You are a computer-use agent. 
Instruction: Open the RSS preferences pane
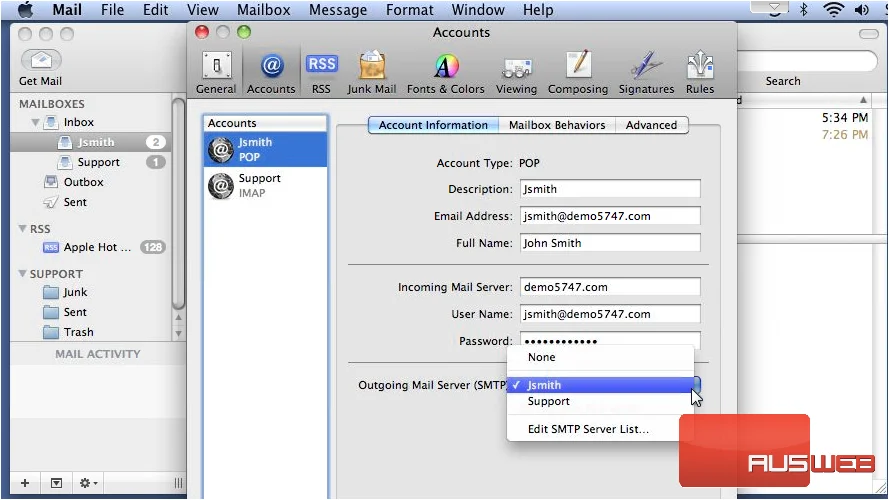pyautogui.click(x=321, y=73)
